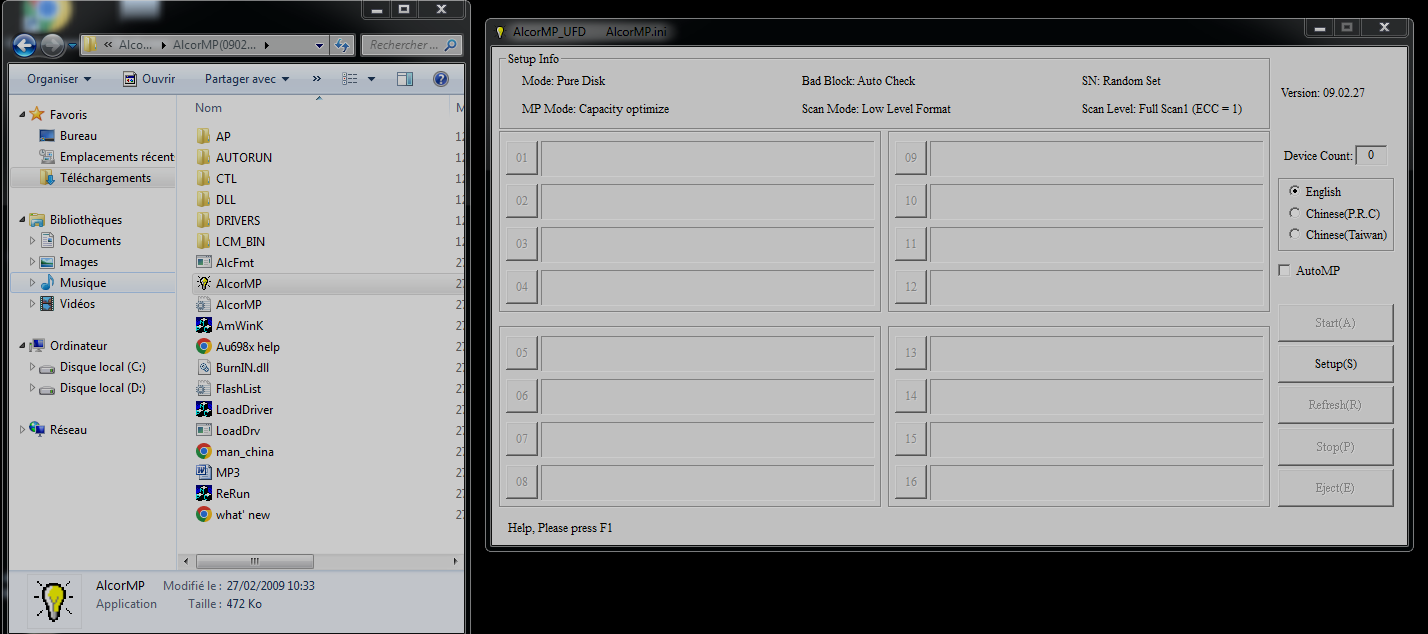Click the AP folder icon in Explorer
Screen dimensions: 1428x634
(x=203, y=136)
